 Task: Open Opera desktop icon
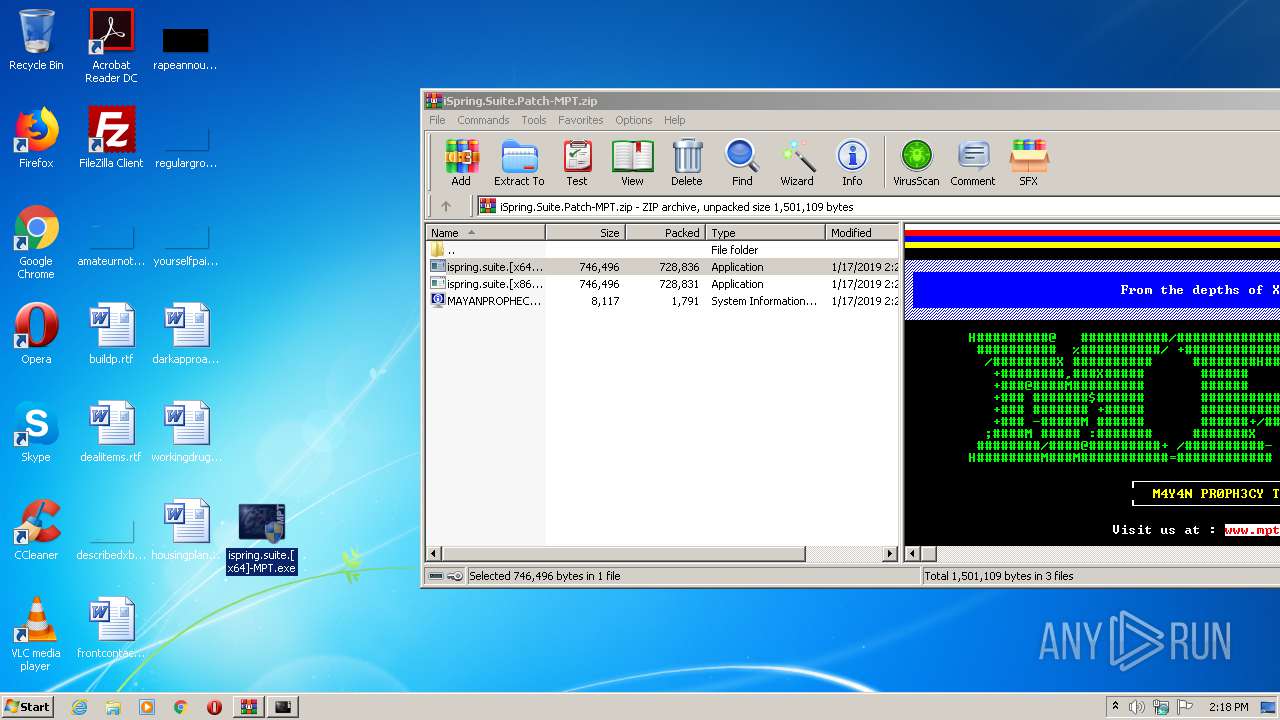(36, 333)
